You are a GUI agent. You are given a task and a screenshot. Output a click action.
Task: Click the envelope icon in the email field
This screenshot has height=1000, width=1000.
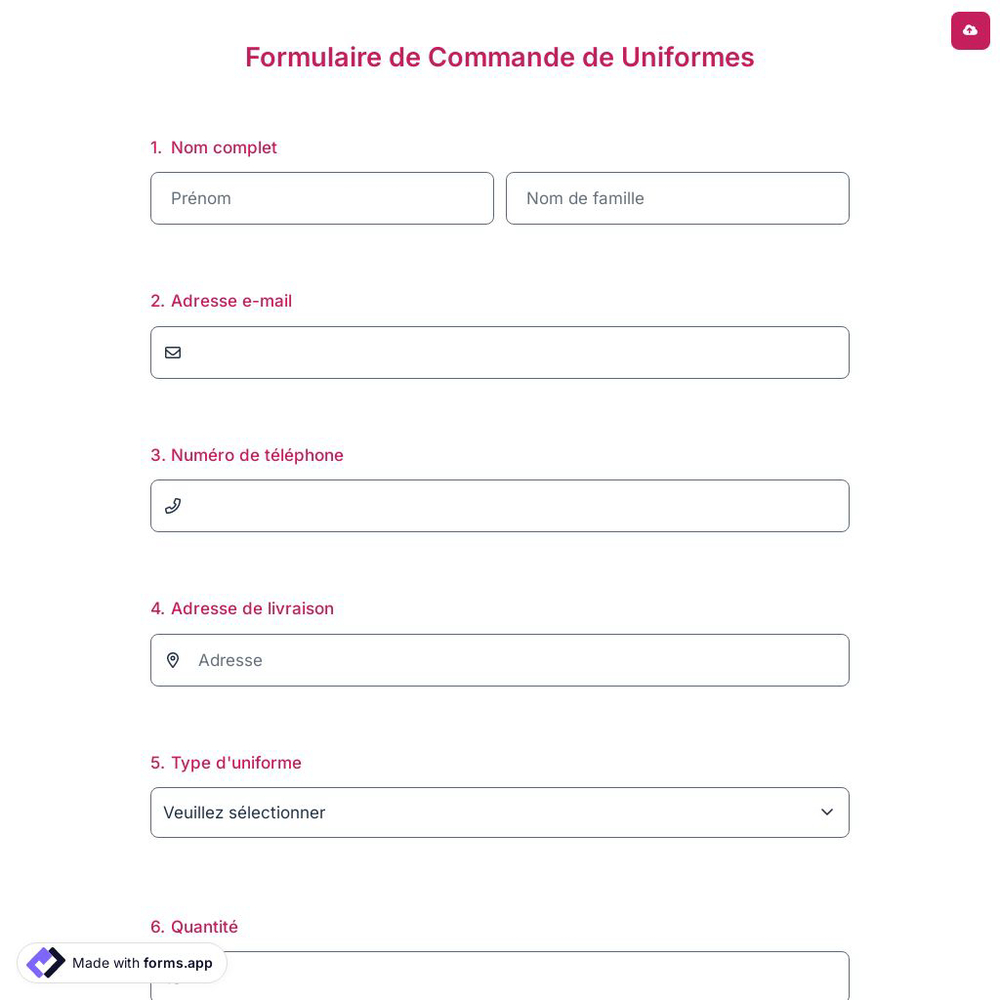173,352
